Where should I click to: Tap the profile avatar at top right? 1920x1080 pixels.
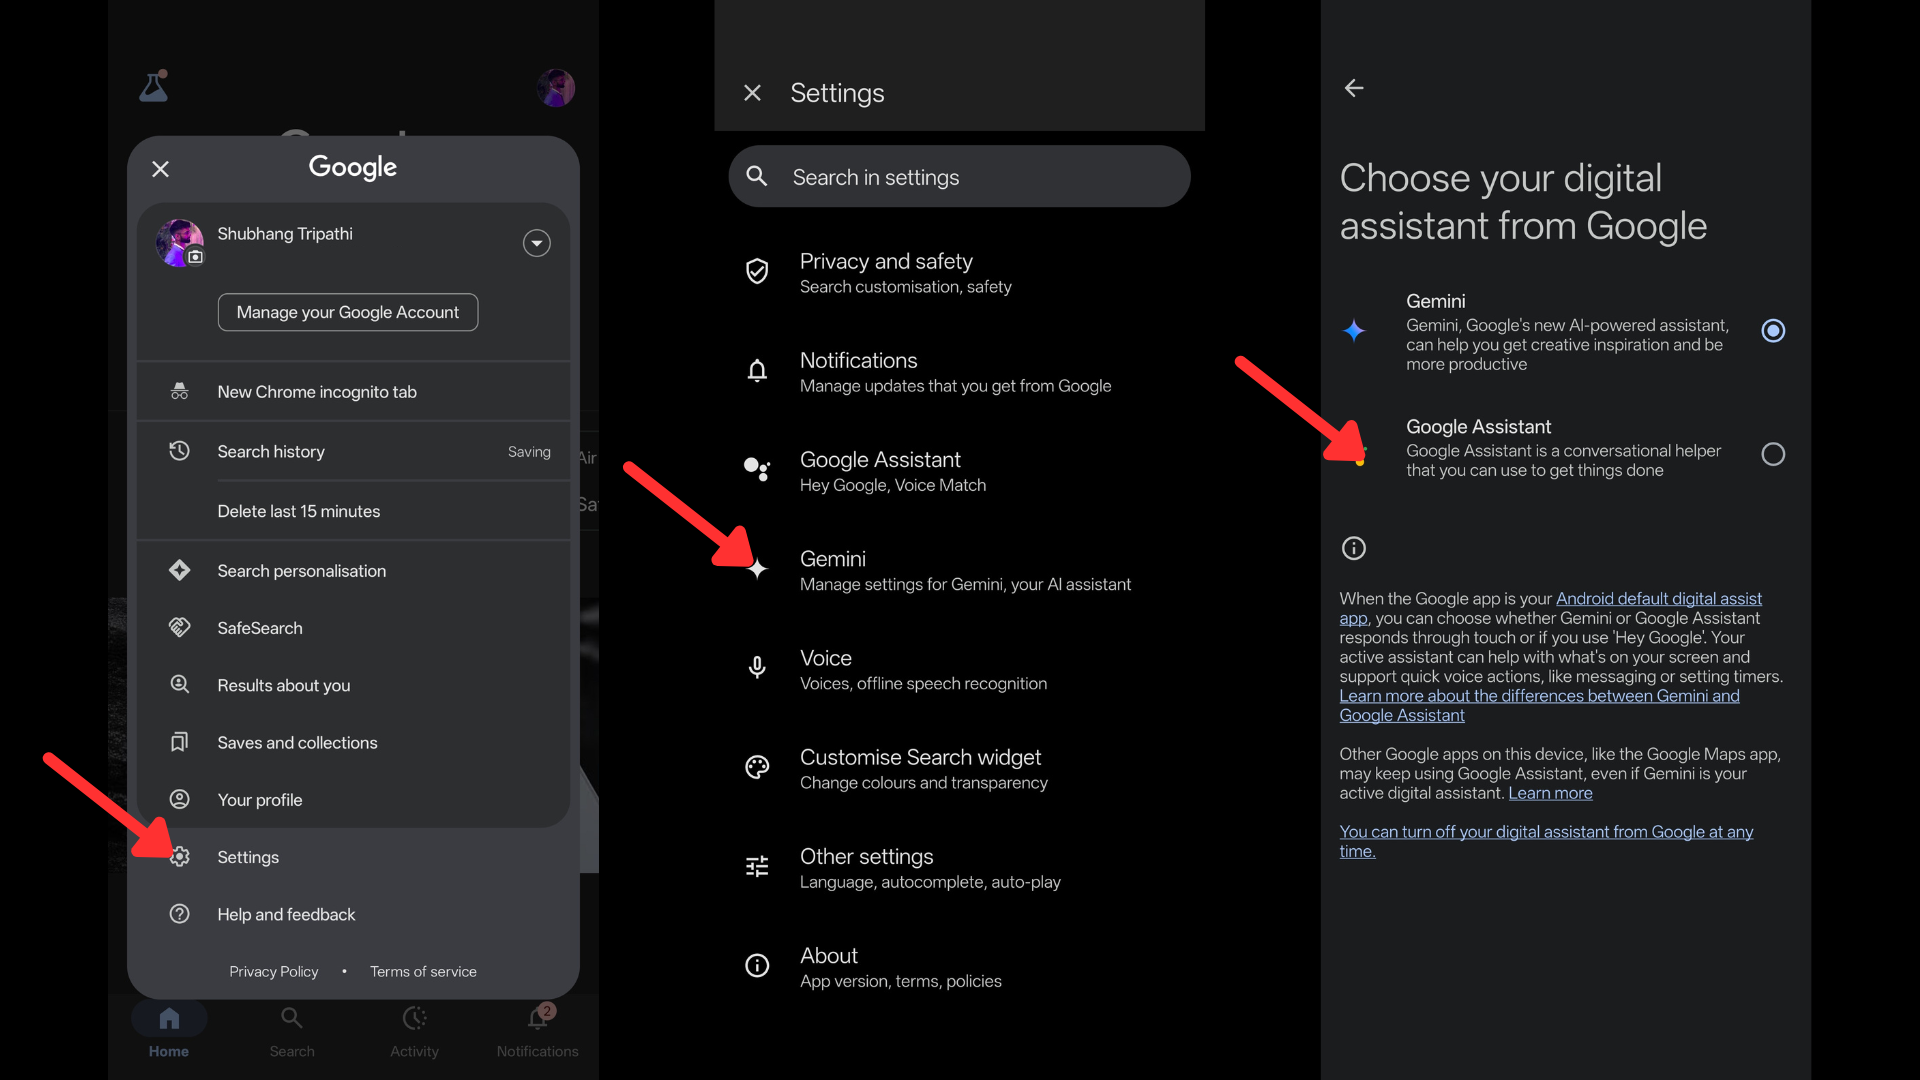[x=556, y=88]
